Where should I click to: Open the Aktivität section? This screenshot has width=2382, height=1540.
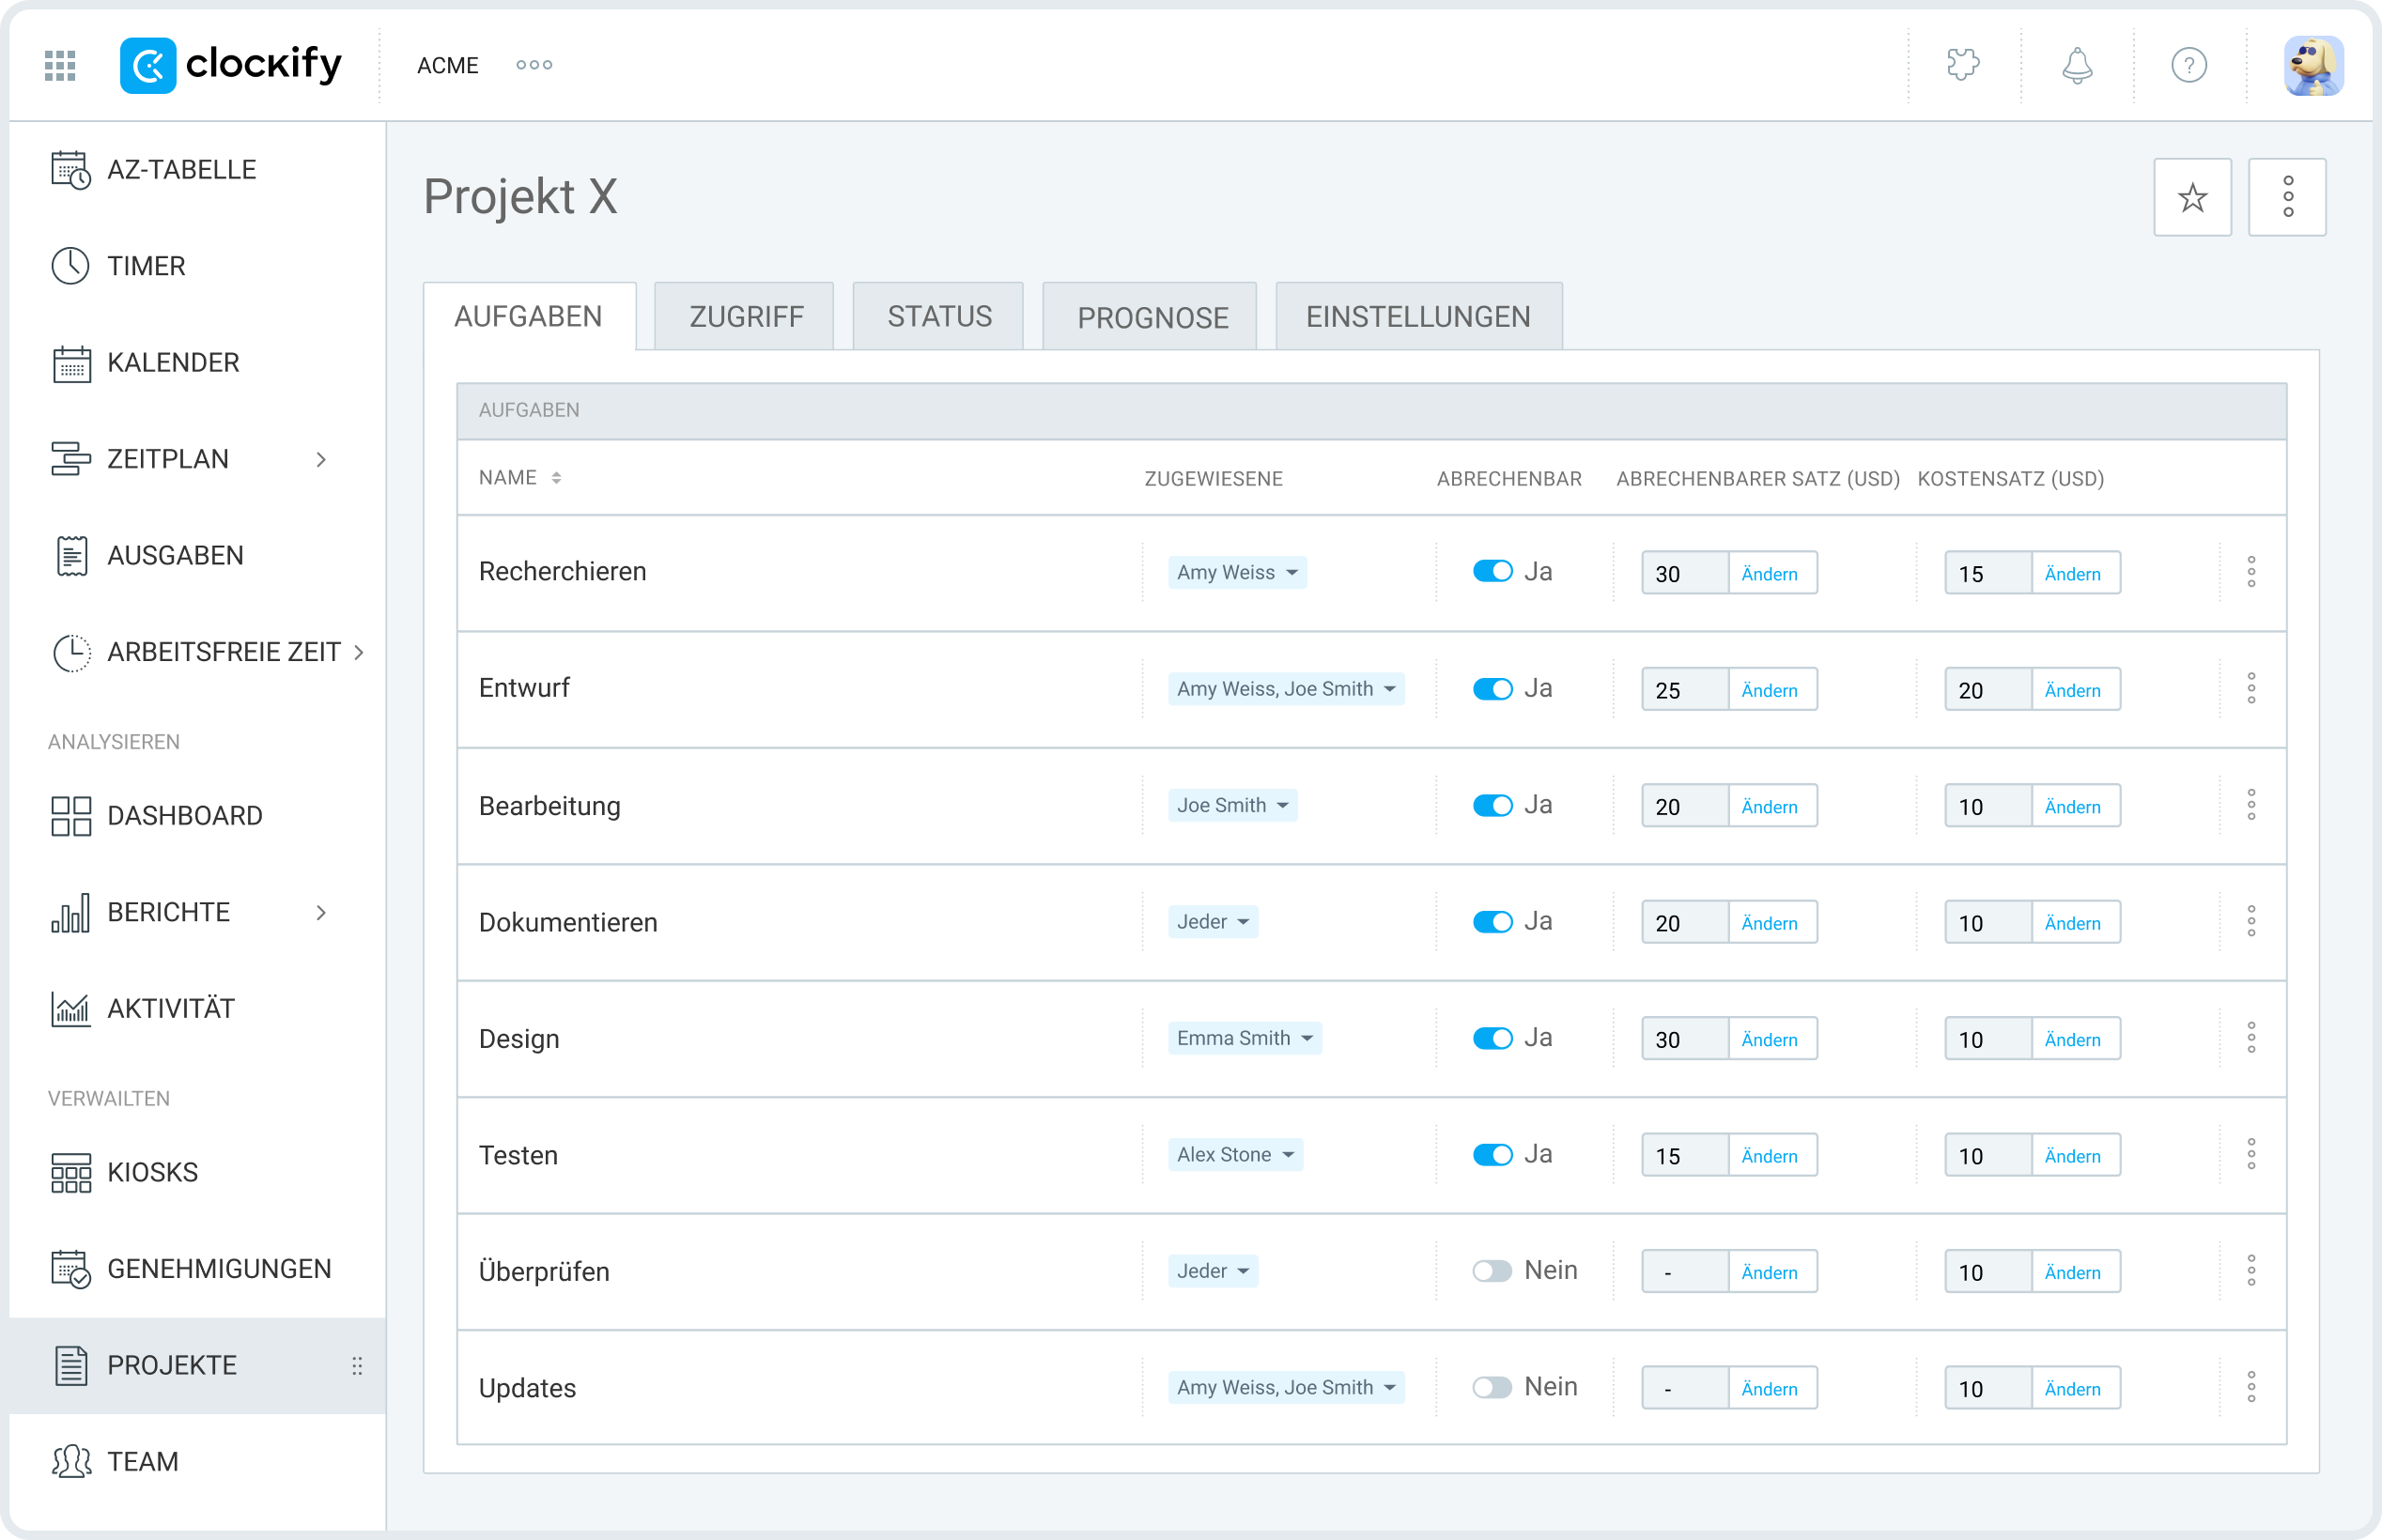pyautogui.click(x=171, y=1008)
